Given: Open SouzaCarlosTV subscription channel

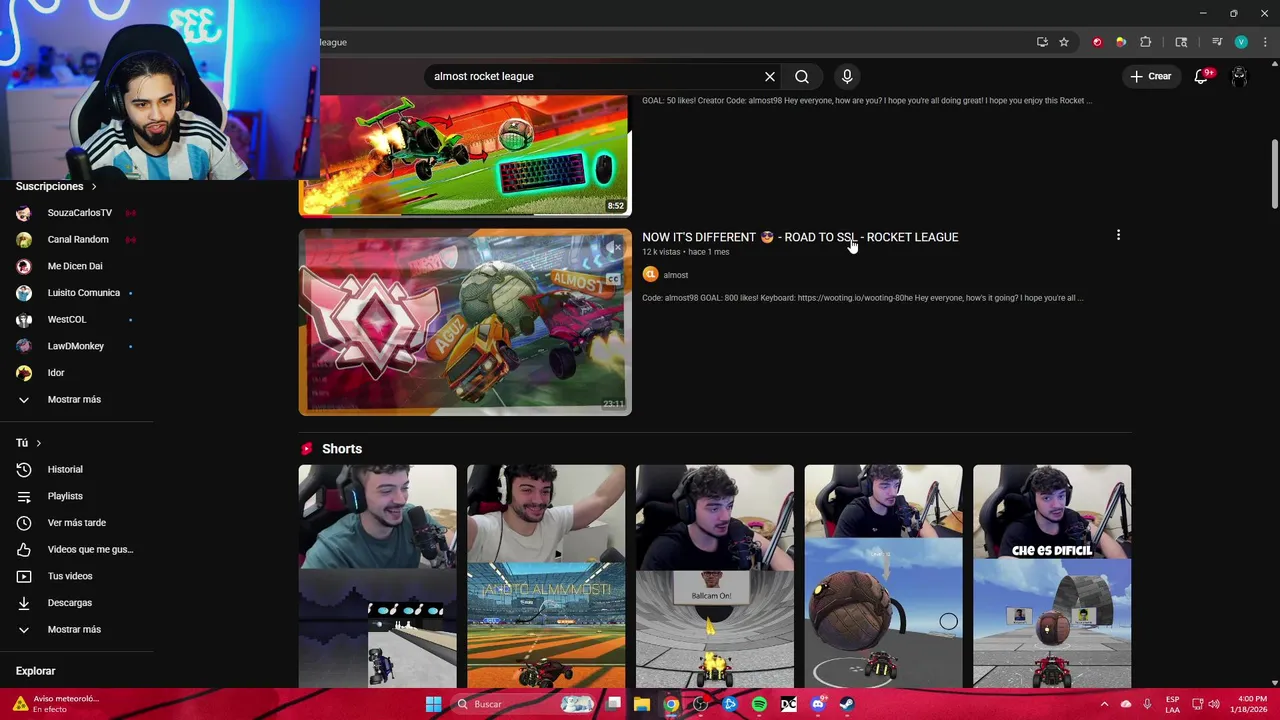Looking at the screenshot, I should click(80, 213).
